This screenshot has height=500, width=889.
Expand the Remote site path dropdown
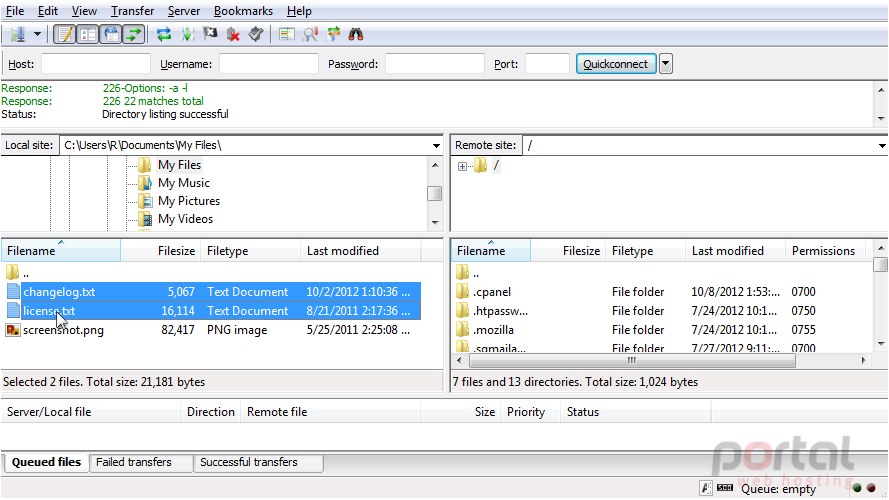pyautogui.click(x=882, y=146)
